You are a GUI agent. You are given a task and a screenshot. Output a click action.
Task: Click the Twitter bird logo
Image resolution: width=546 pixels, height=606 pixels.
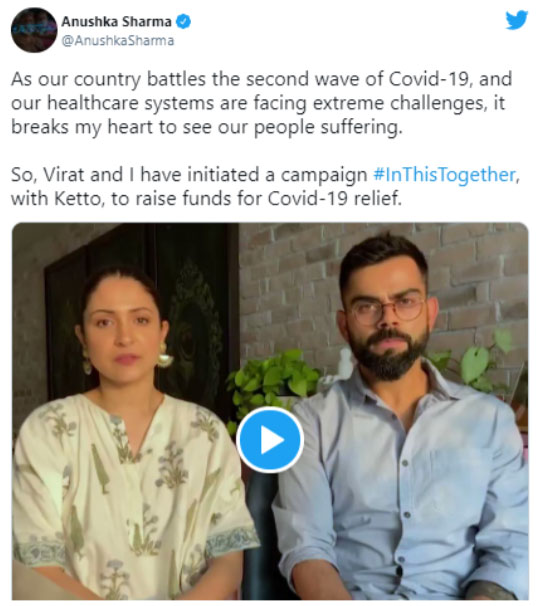[x=517, y=20]
